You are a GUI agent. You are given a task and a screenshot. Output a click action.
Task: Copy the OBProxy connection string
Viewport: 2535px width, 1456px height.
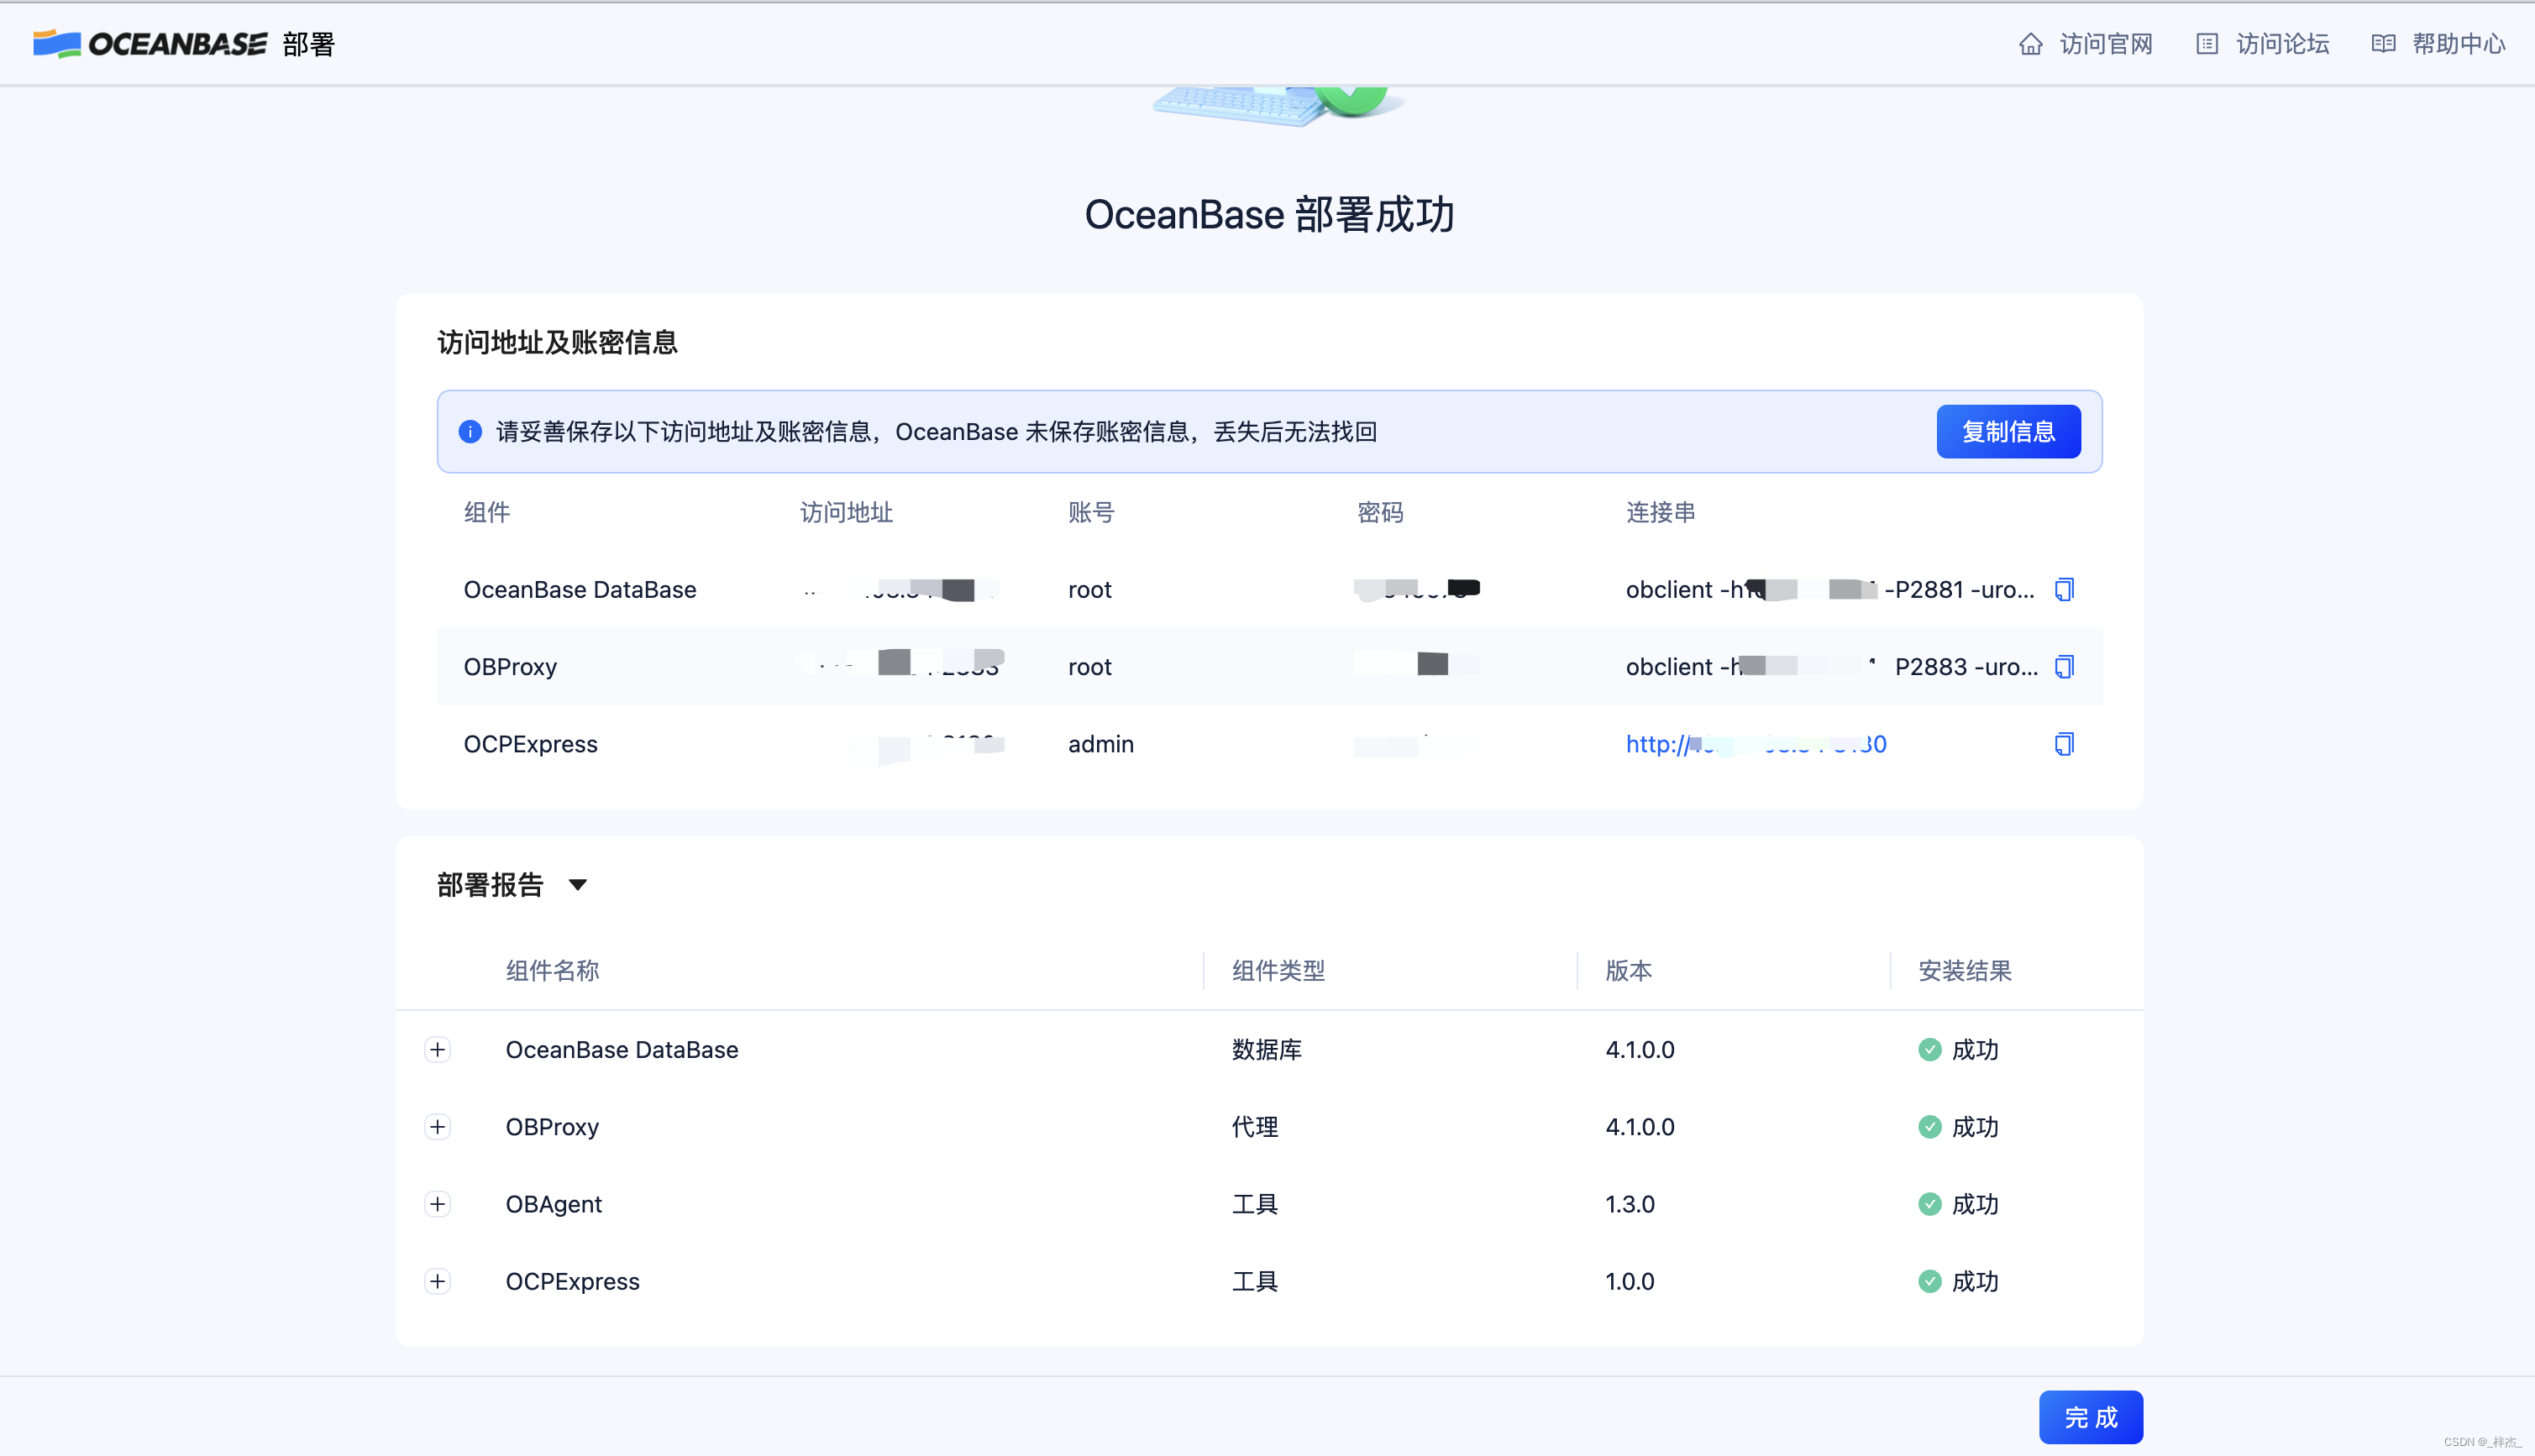tap(2064, 667)
